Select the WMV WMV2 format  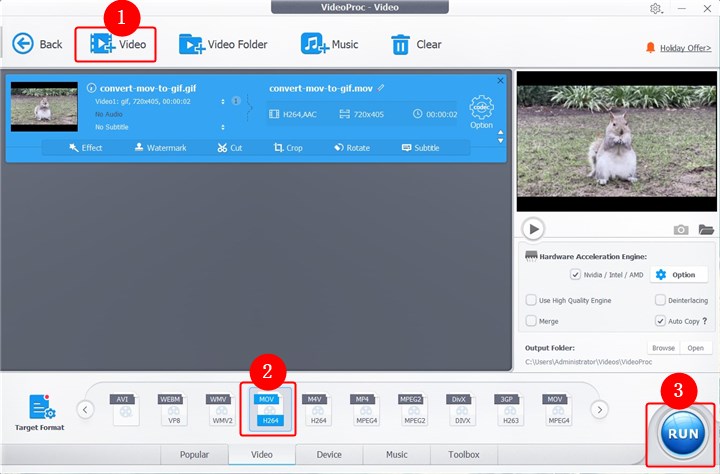tap(220, 409)
